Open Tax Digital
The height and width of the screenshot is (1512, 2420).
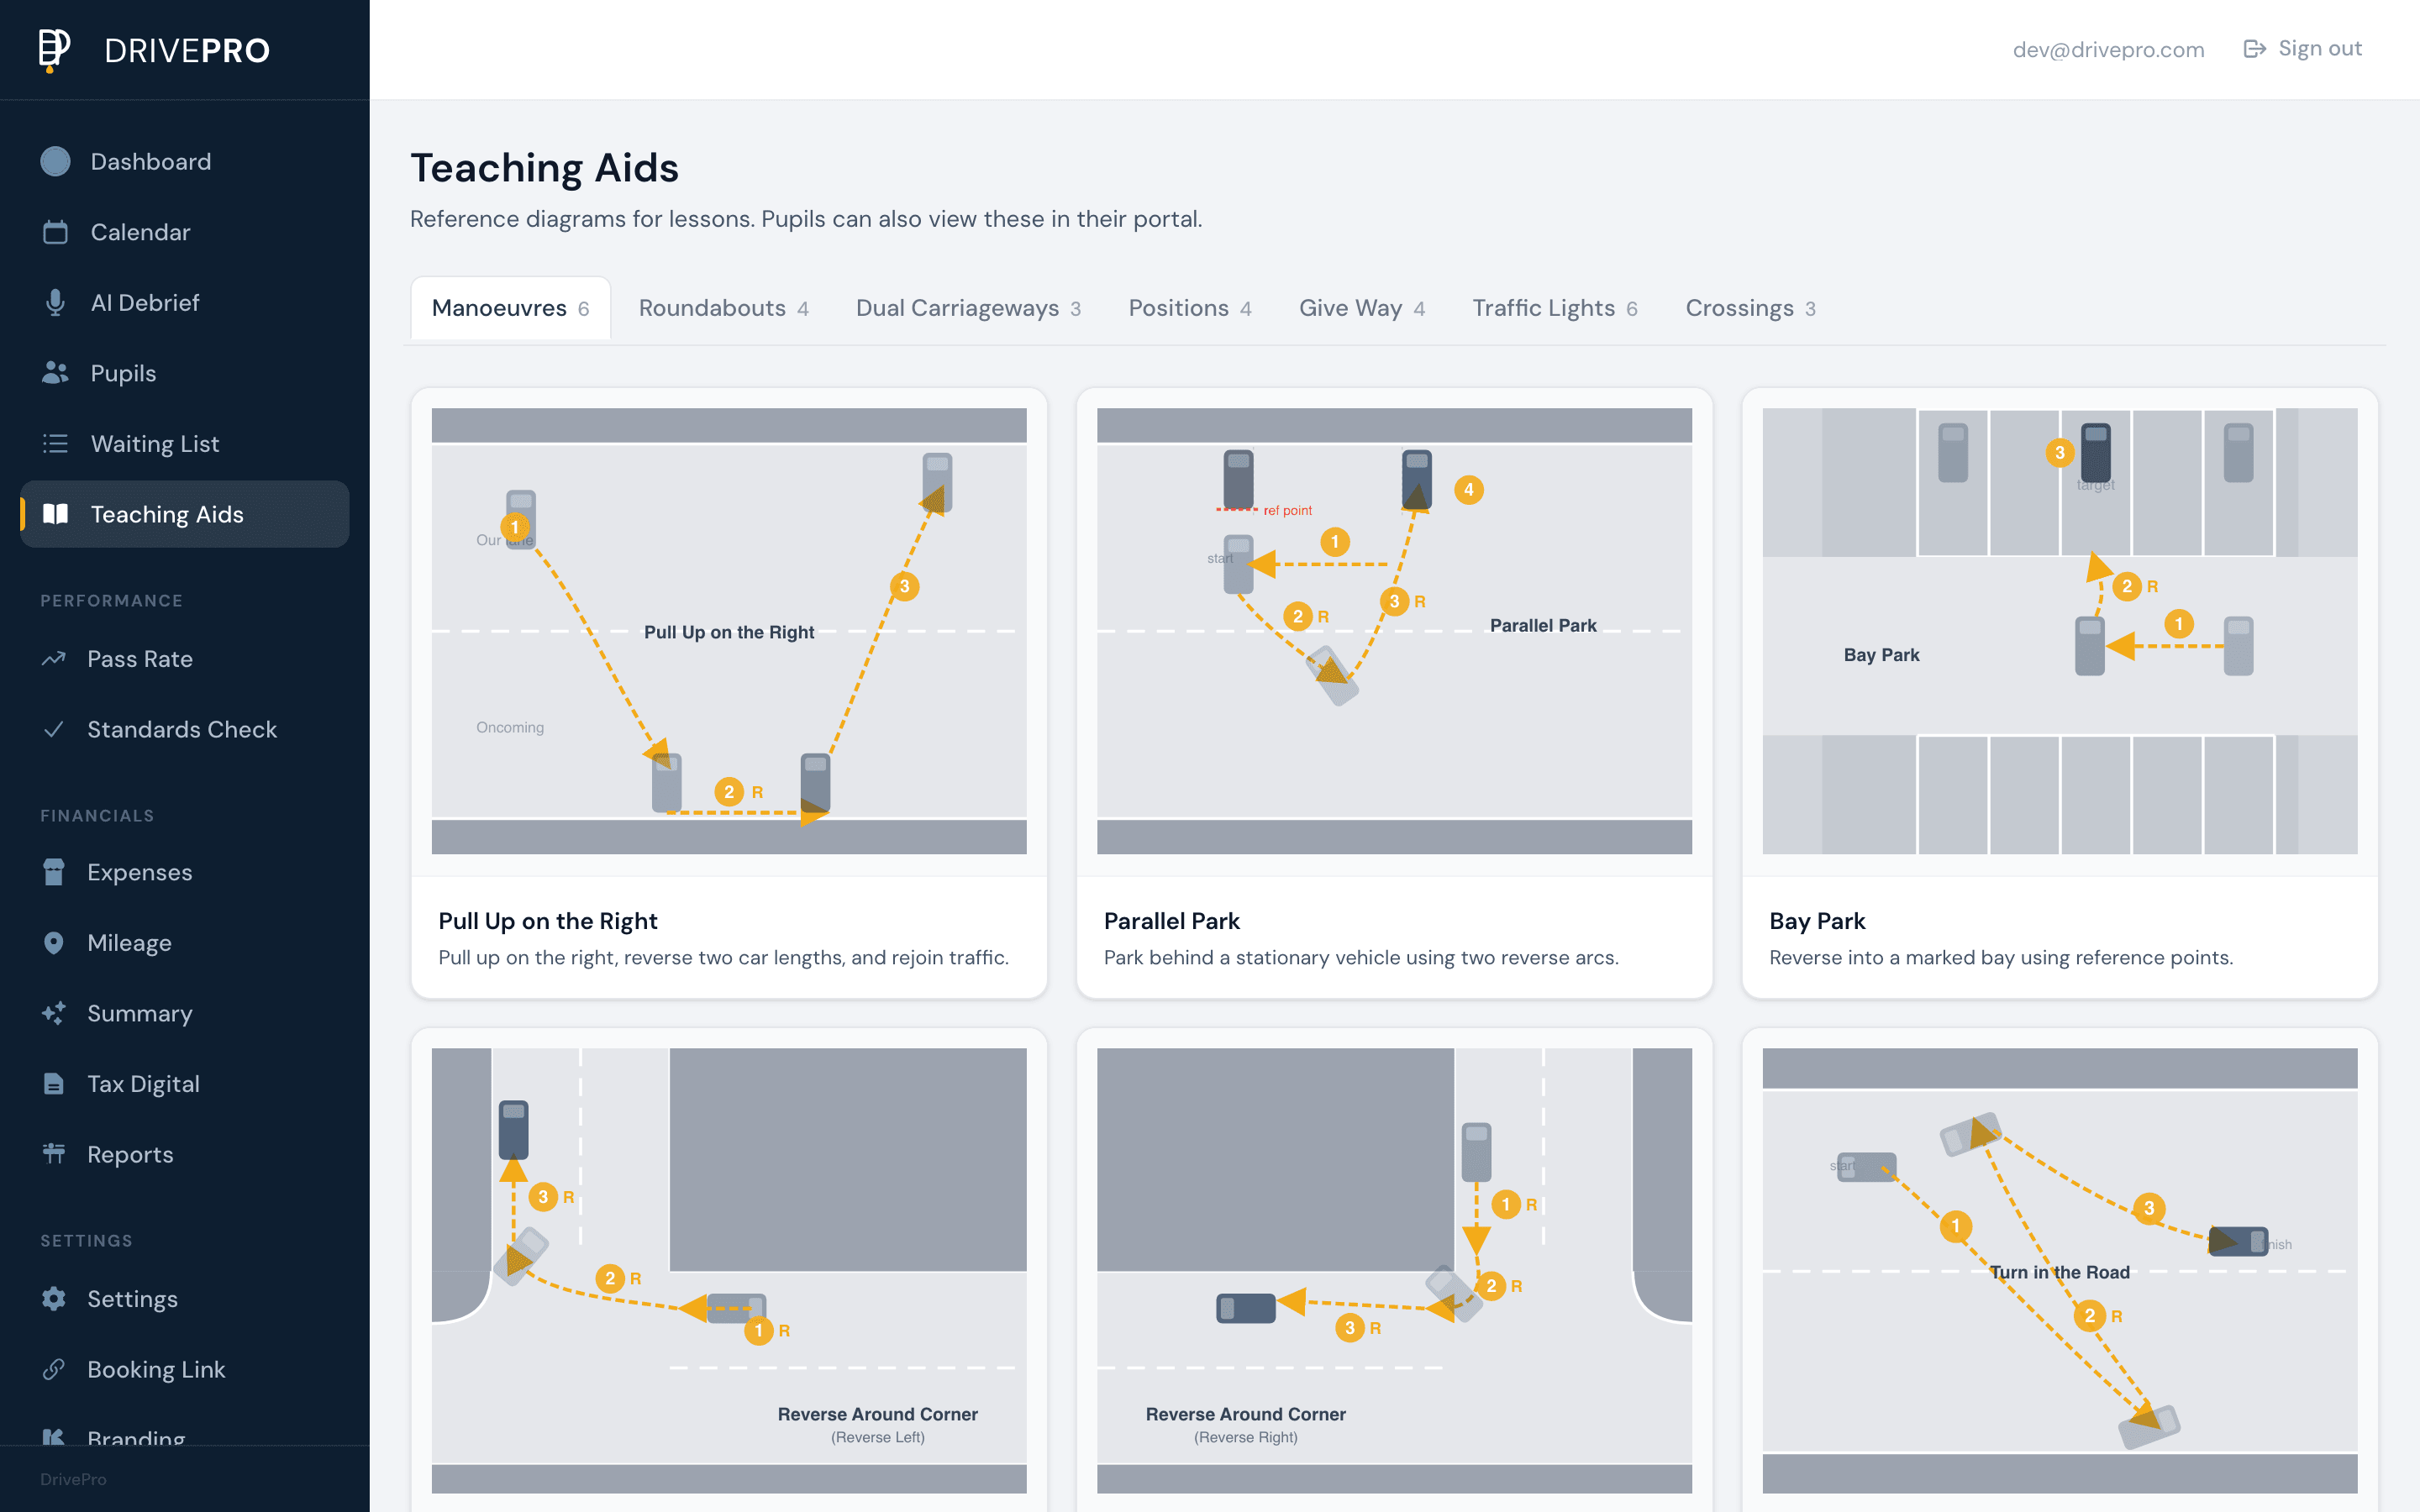144,1083
